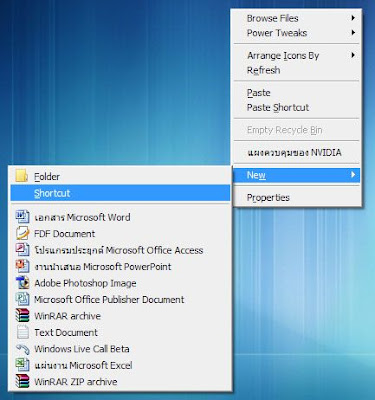Click the text 'Microsoft Office Access'

154,250
